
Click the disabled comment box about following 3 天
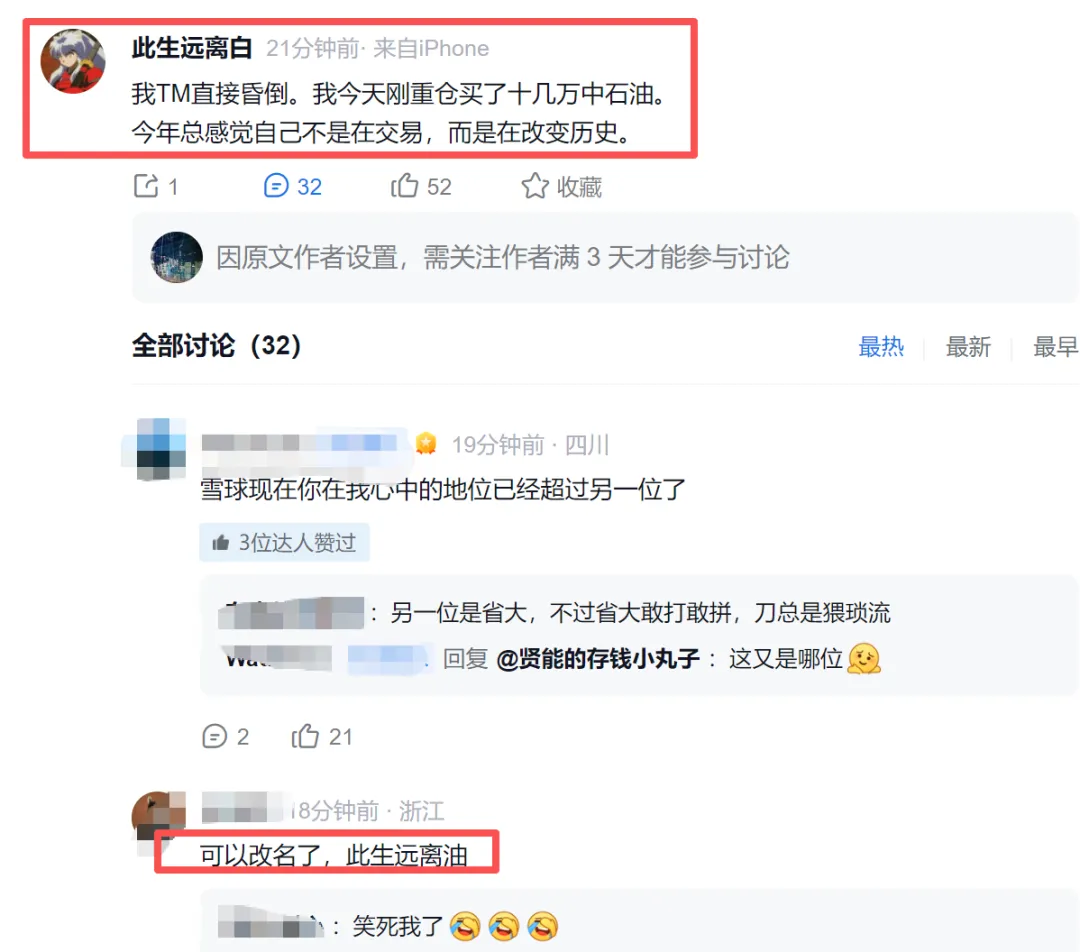[x=605, y=258]
